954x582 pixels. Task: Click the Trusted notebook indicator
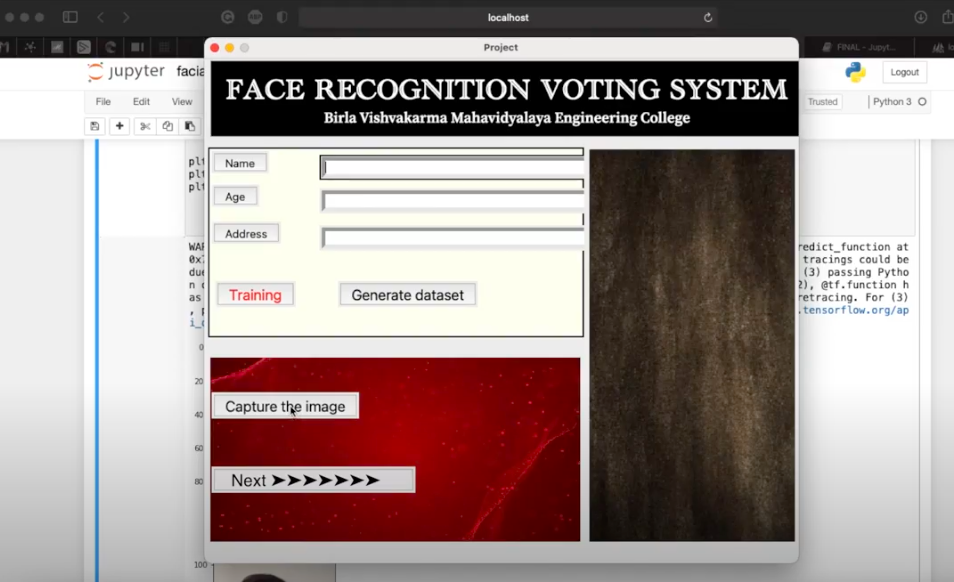tap(823, 102)
